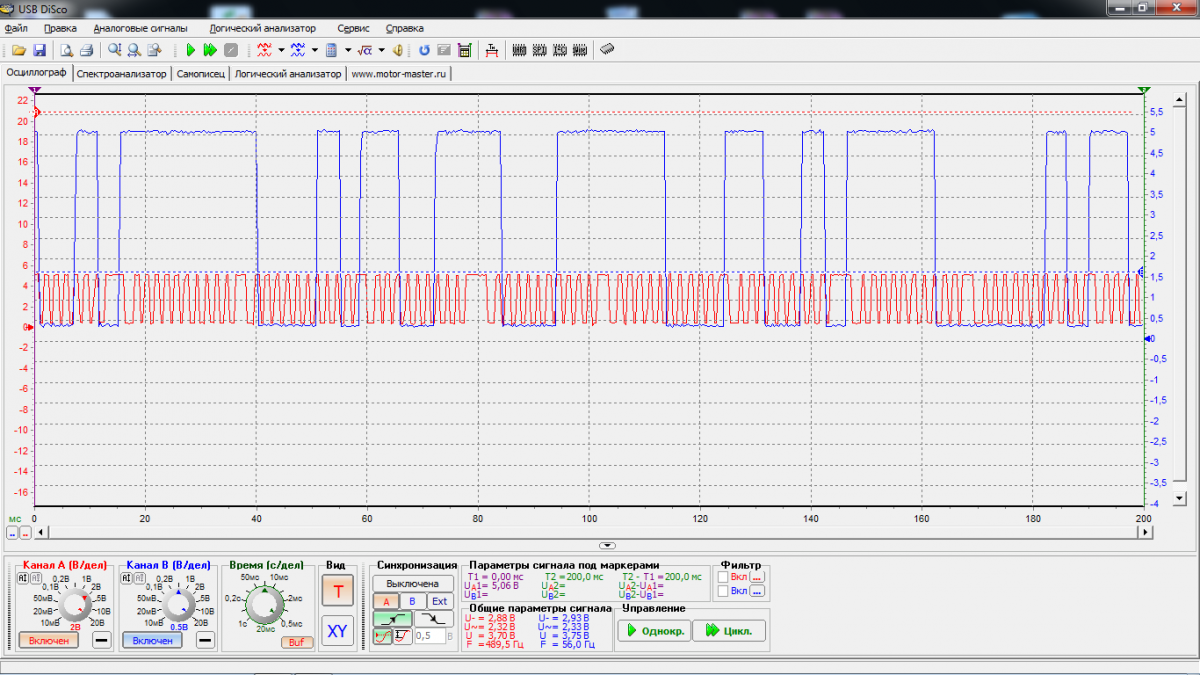Viewport: 1200px width, 675px height.
Task: Click the square root math function icon
Action: coord(365,50)
